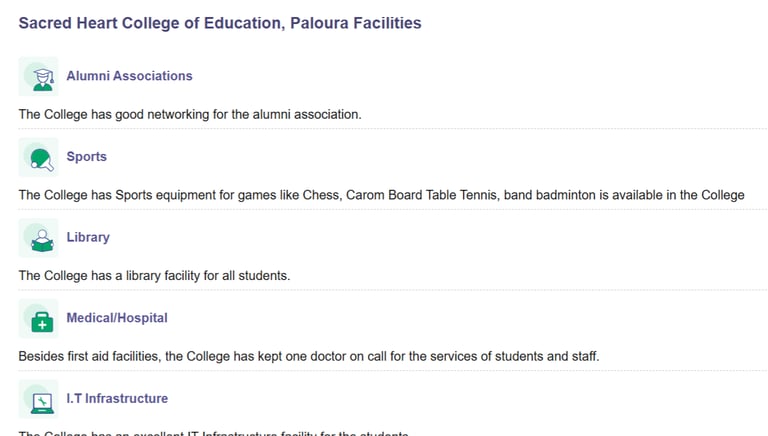Click the IT Infrastructure facility description
The image size is (768, 436).
(214, 433)
